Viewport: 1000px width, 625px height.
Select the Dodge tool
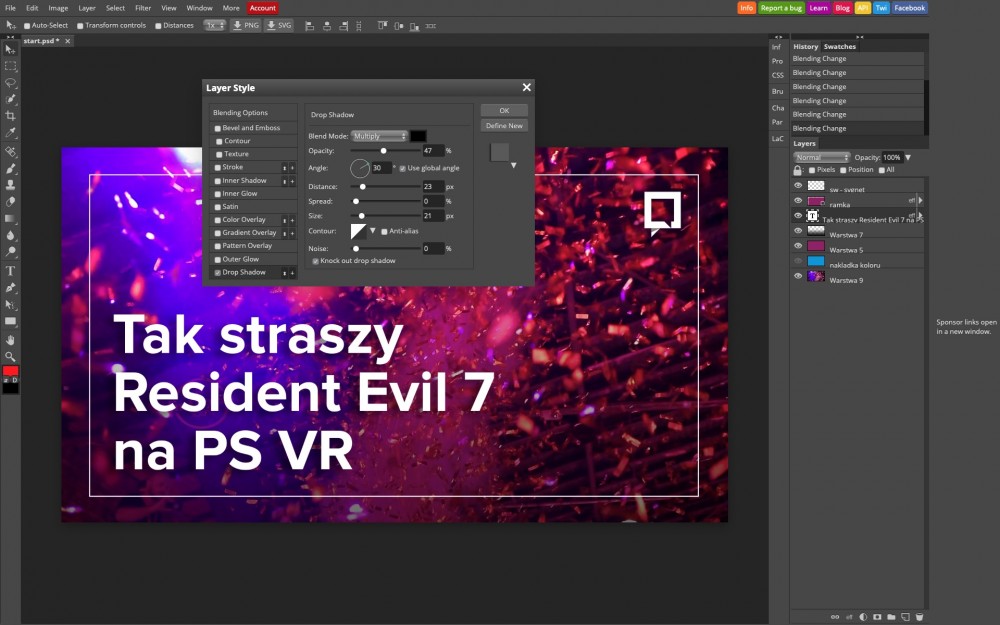pos(10,251)
